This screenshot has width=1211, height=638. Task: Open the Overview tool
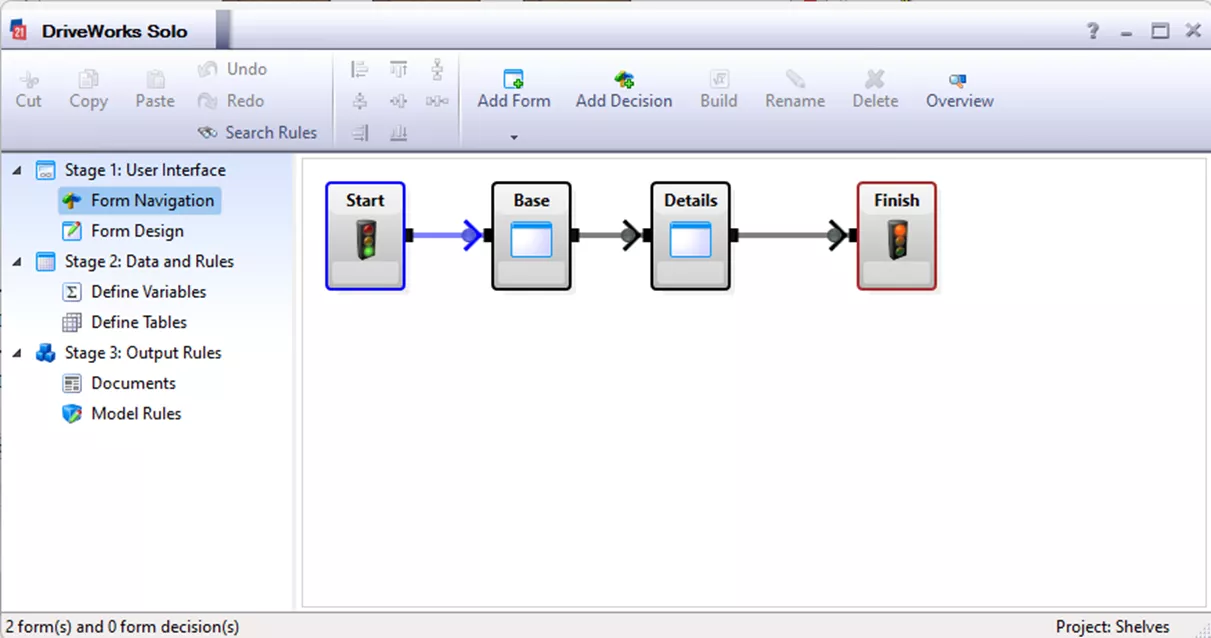tap(959, 89)
